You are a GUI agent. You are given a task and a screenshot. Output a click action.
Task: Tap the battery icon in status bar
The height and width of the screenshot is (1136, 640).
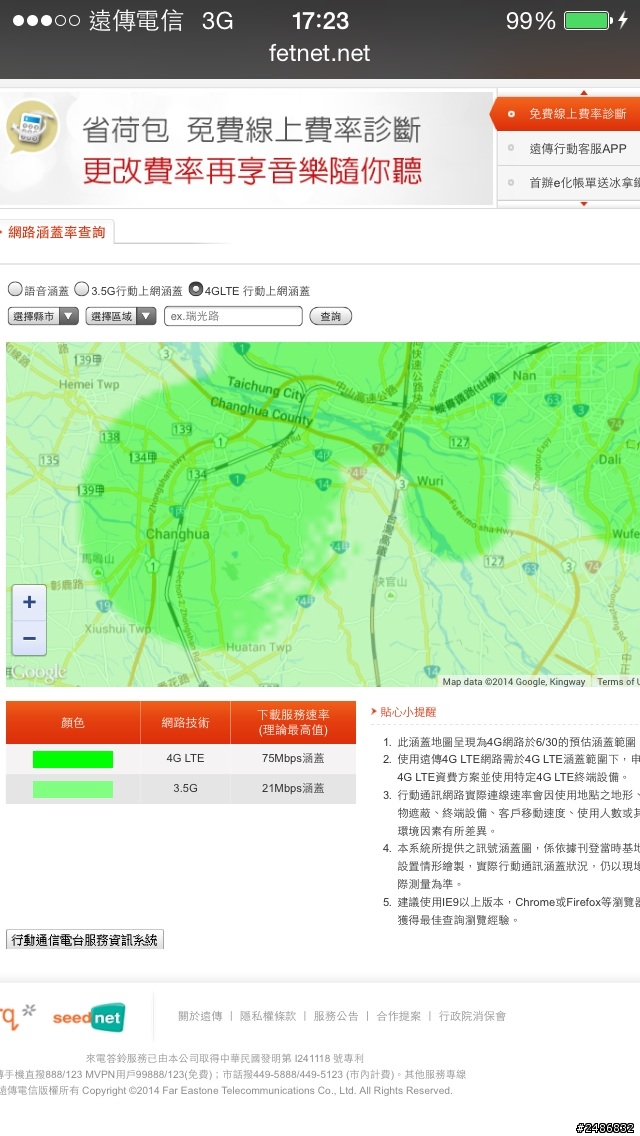pos(587,20)
